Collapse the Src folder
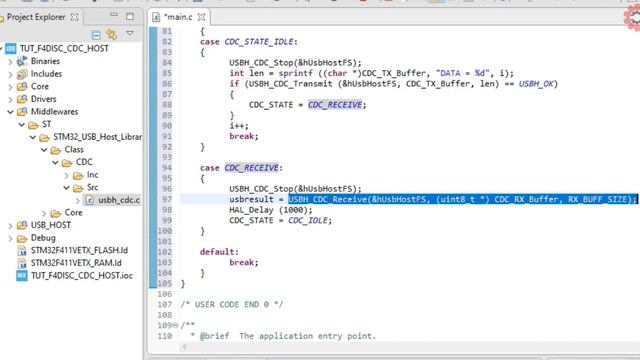 click(x=67, y=188)
